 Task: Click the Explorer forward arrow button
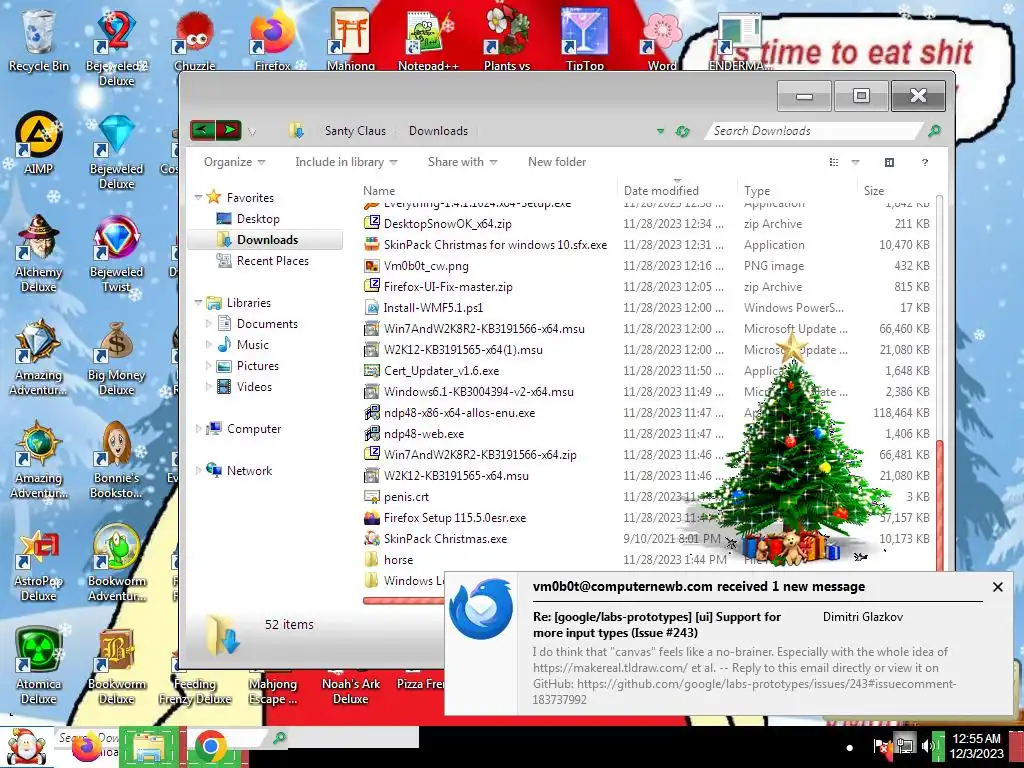click(229, 130)
